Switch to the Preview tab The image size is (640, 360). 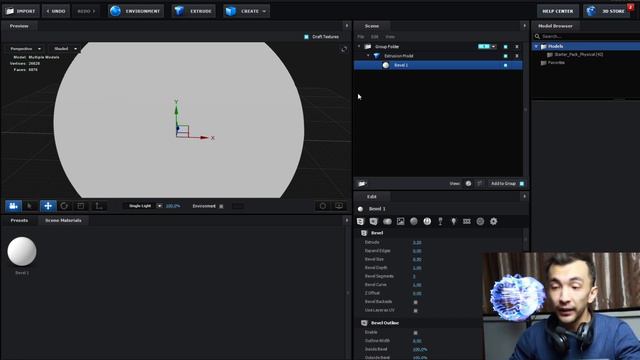coord(19,26)
